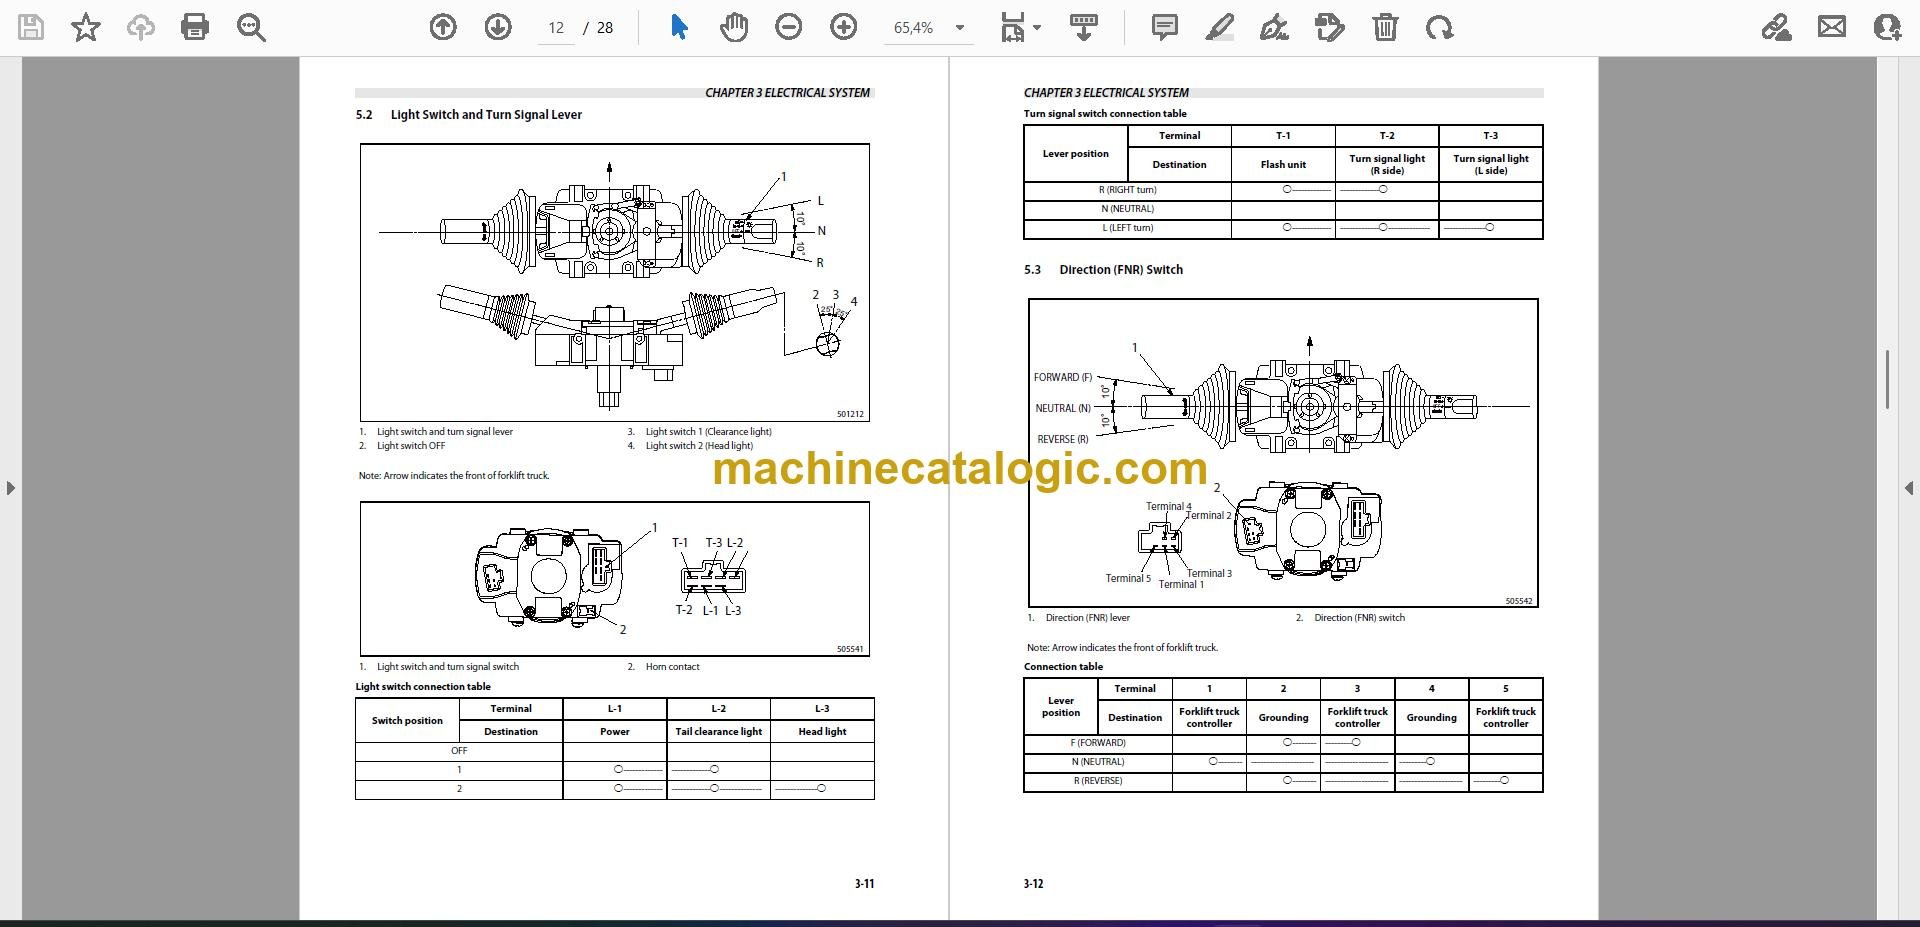Click 'Turn signal light (L side)' table cell

(1490, 165)
